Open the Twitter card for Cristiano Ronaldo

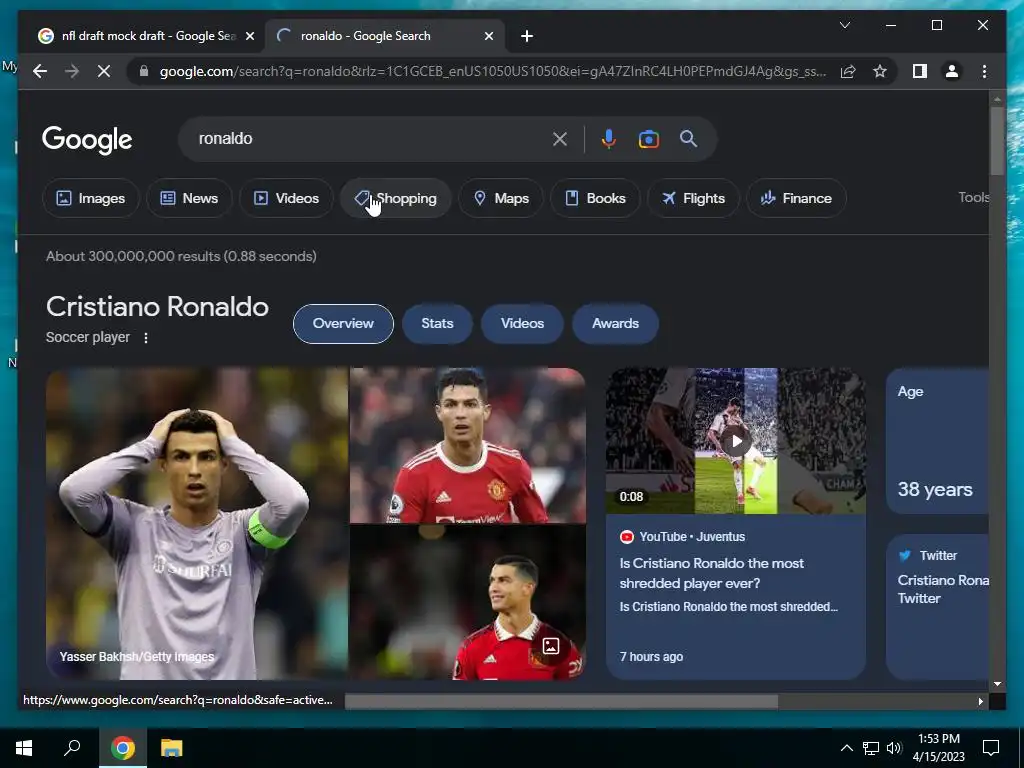[x=937, y=607]
